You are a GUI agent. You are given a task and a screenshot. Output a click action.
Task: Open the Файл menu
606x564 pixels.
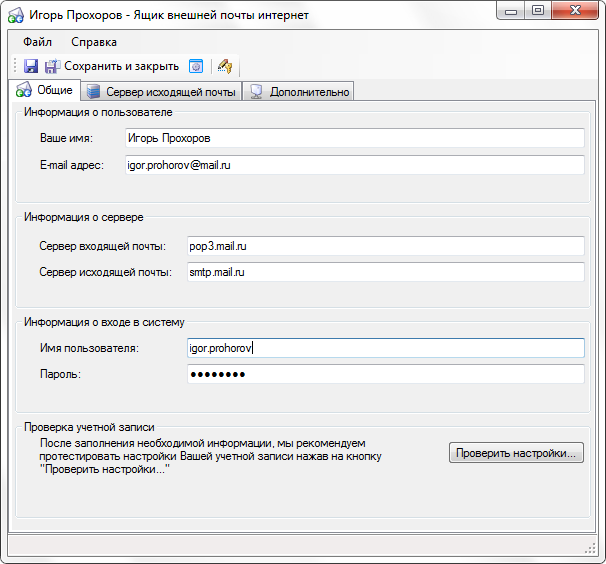pyautogui.click(x=37, y=42)
